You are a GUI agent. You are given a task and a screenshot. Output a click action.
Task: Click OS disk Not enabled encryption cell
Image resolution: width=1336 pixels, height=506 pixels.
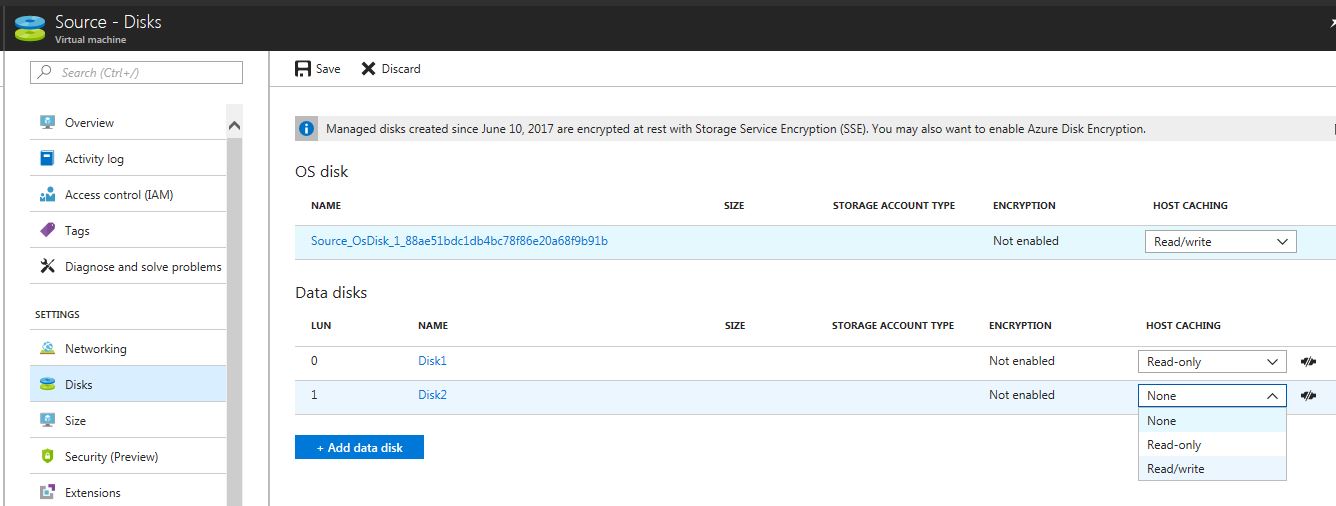pyautogui.click(x=1025, y=241)
